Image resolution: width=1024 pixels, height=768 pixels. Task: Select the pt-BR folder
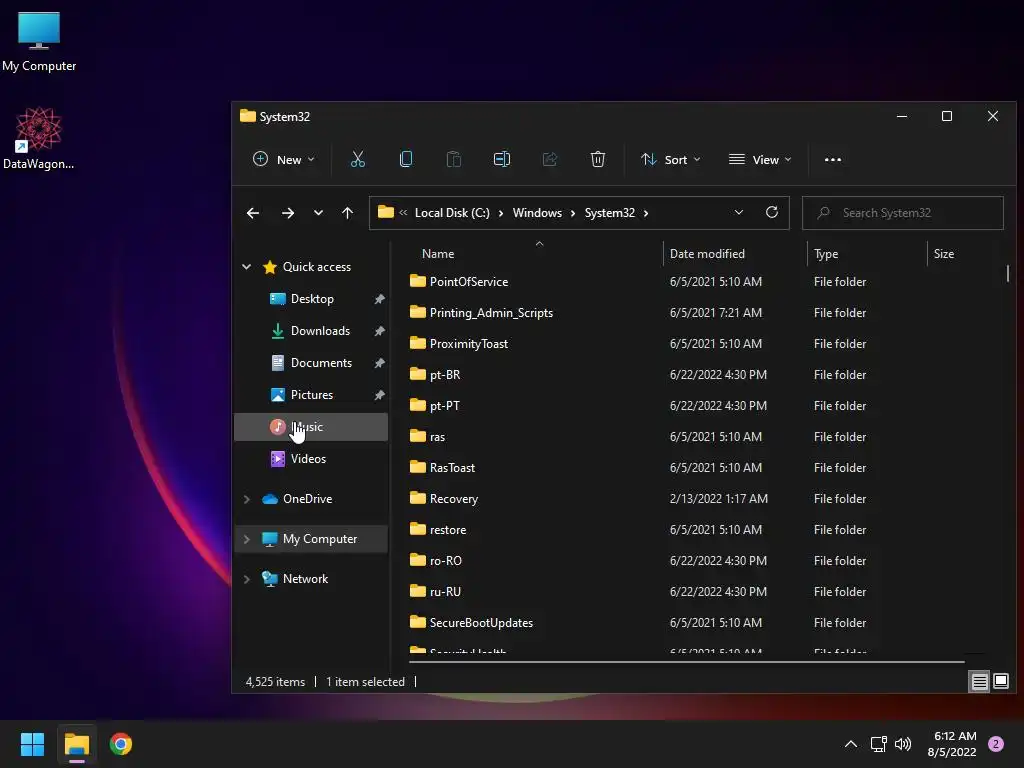[445, 375]
